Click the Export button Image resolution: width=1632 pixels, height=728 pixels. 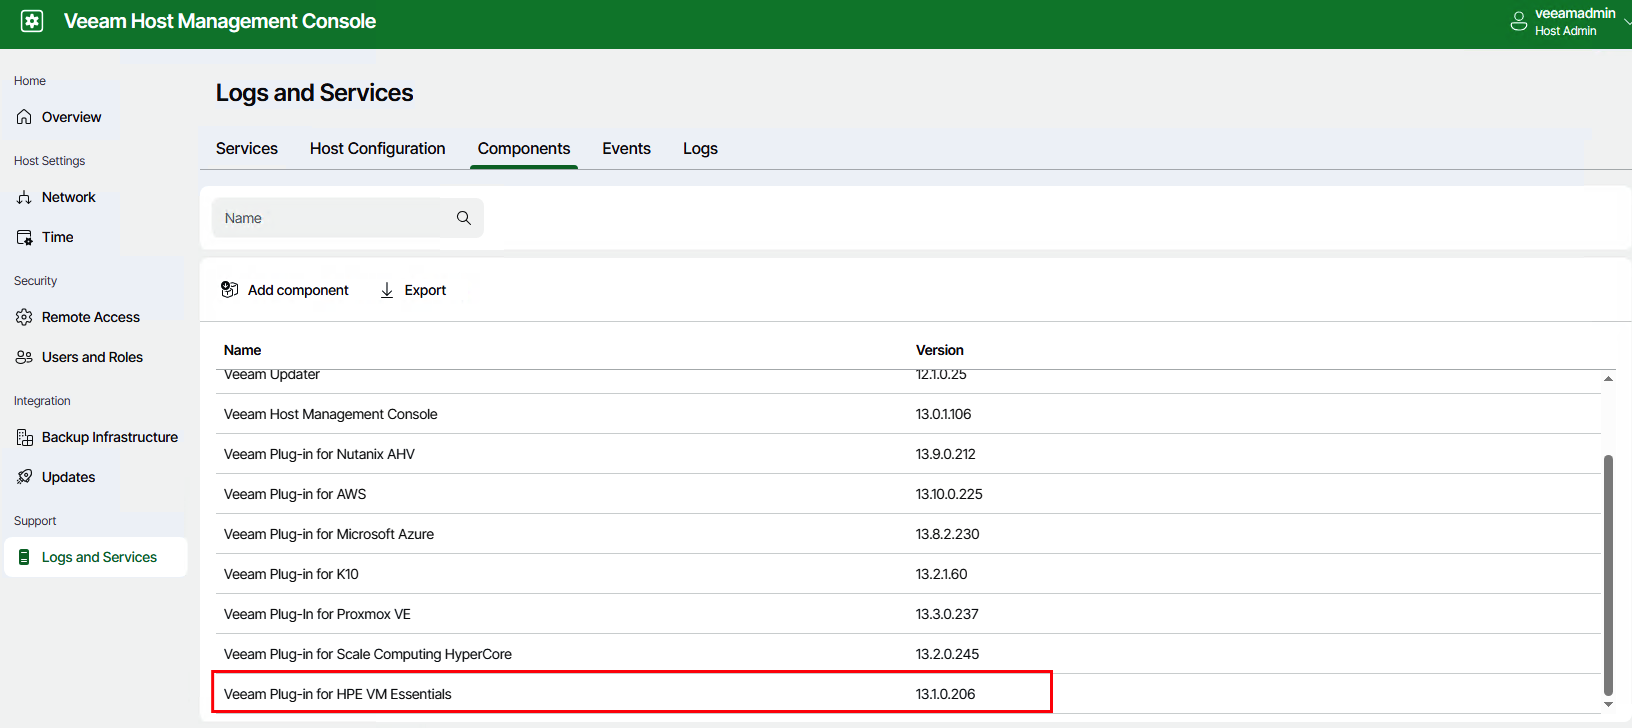pyautogui.click(x=413, y=290)
